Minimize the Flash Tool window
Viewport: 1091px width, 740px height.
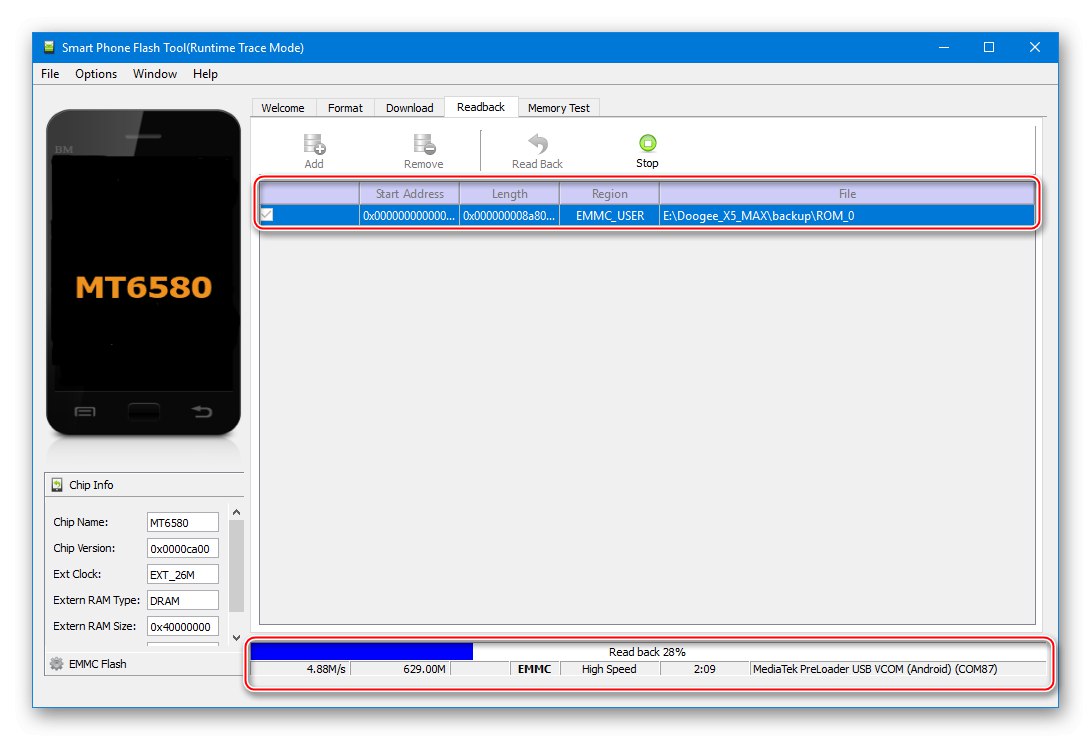(x=943, y=47)
